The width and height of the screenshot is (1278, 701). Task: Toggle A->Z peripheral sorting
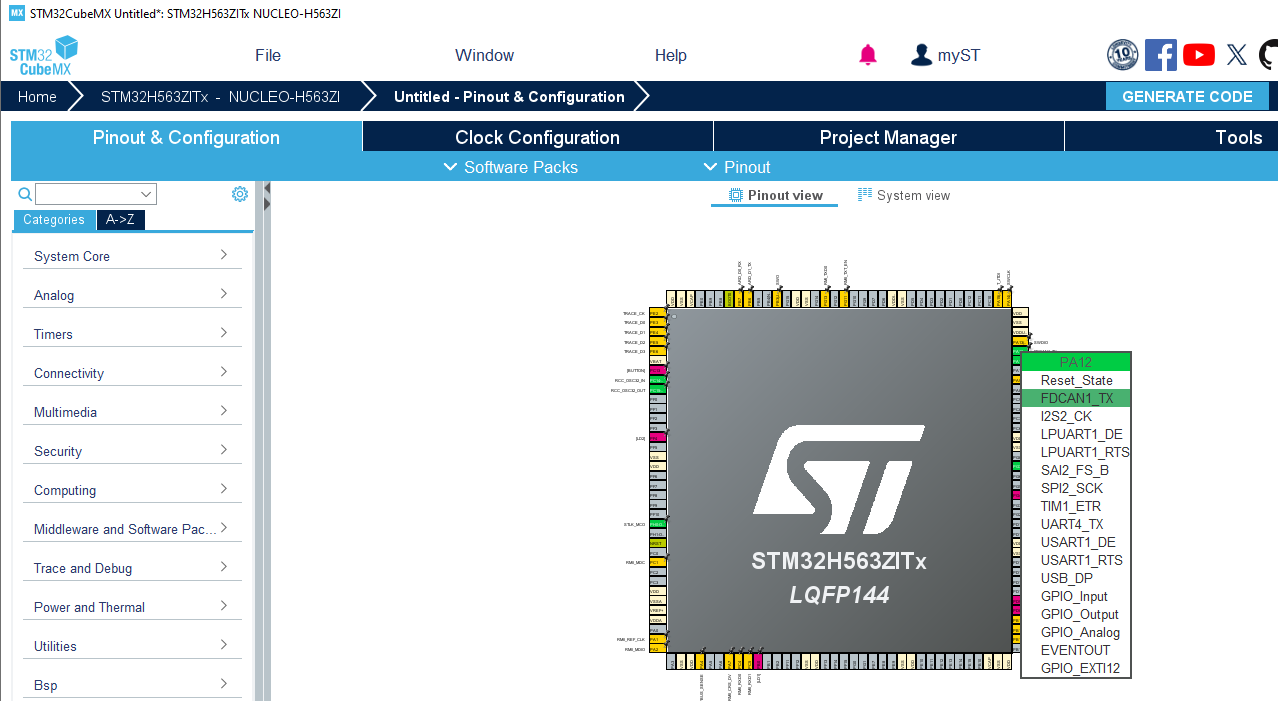click(120, 219)
